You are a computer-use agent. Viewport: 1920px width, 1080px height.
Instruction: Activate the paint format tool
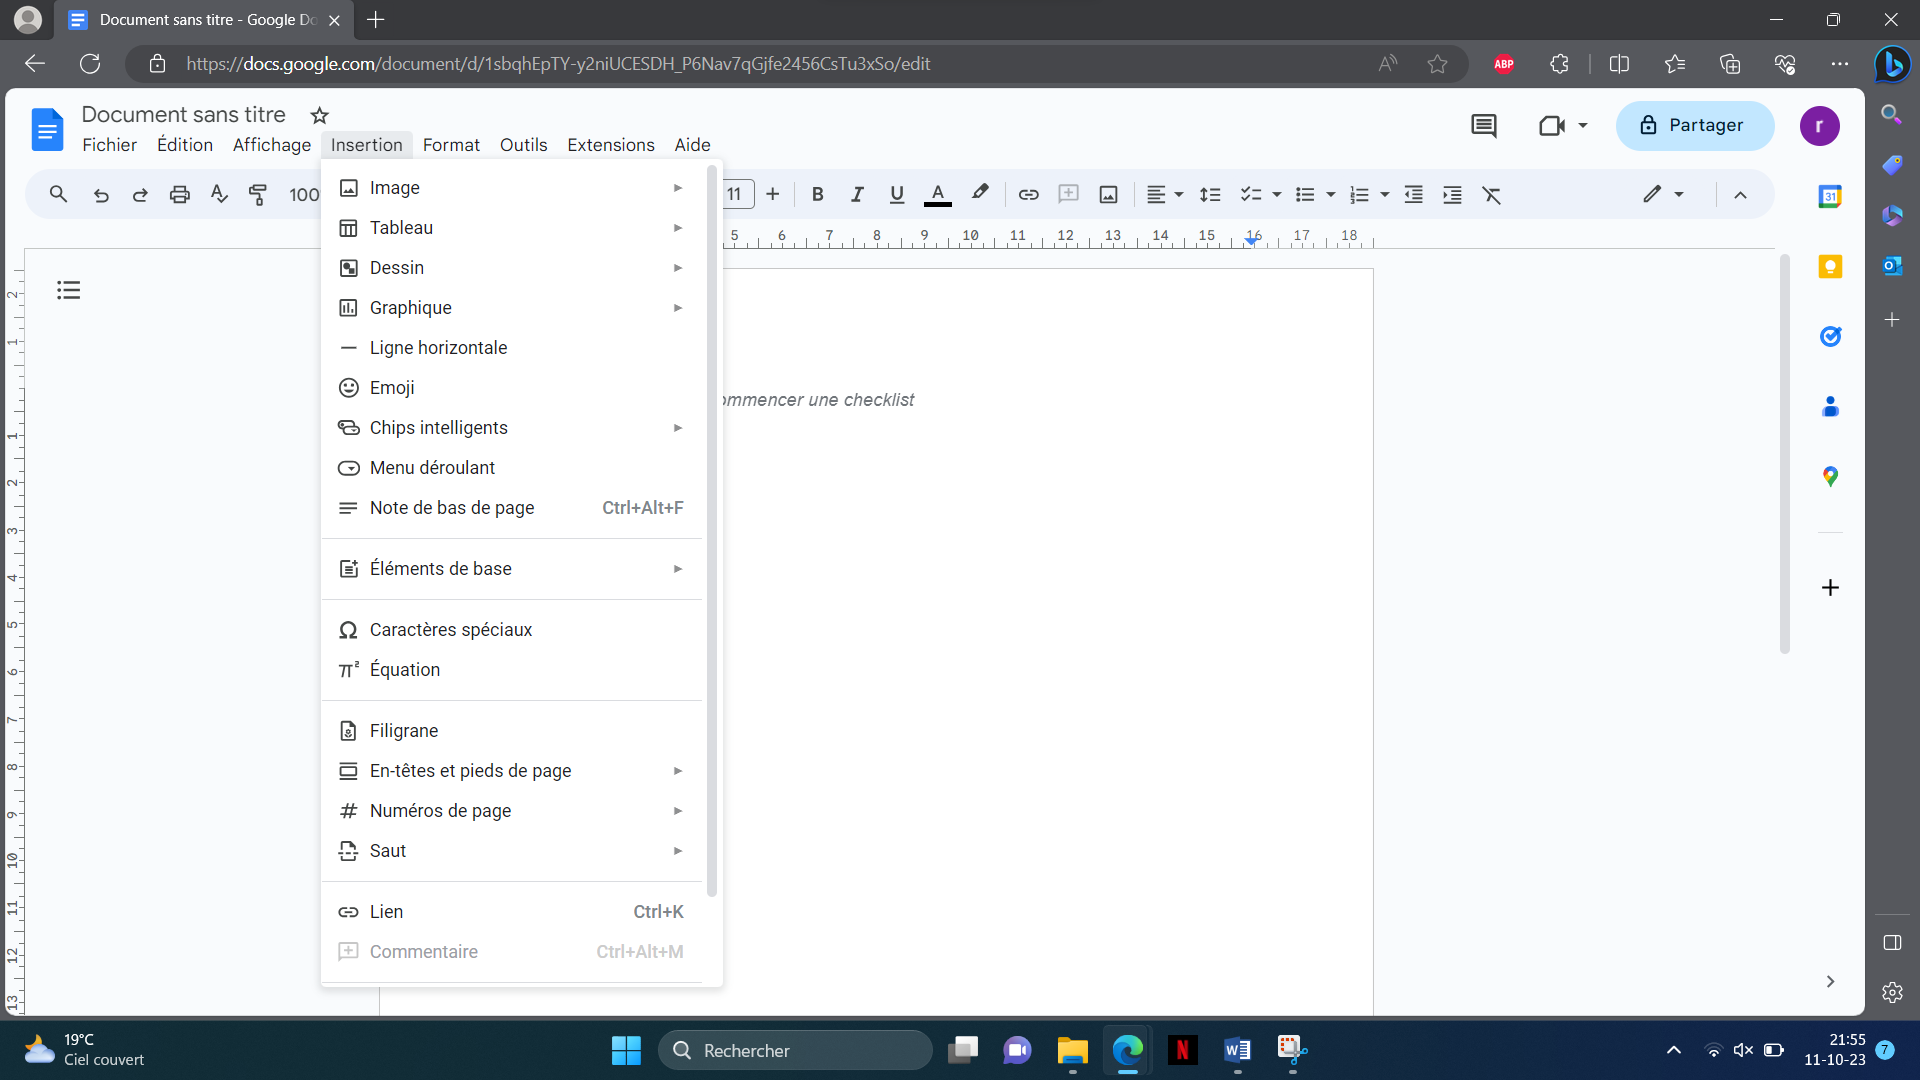coord(258,195)
